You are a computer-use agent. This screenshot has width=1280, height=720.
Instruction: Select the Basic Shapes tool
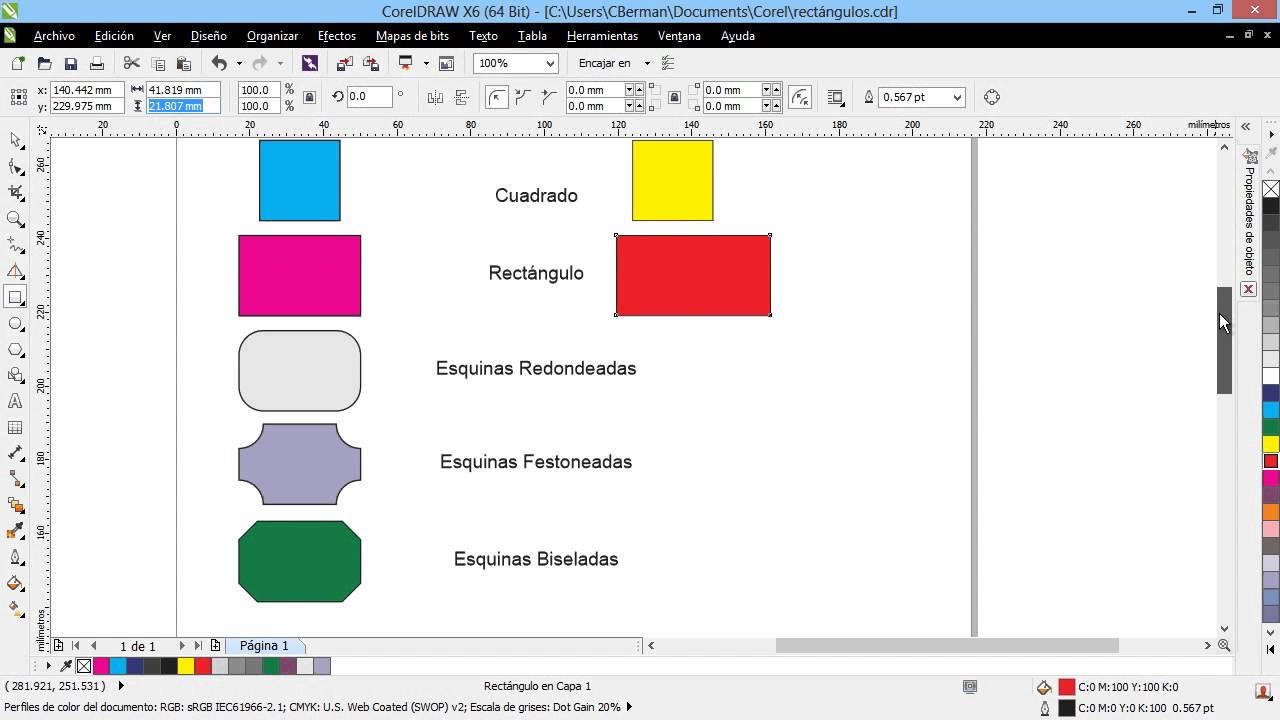[x=15, y=375]
